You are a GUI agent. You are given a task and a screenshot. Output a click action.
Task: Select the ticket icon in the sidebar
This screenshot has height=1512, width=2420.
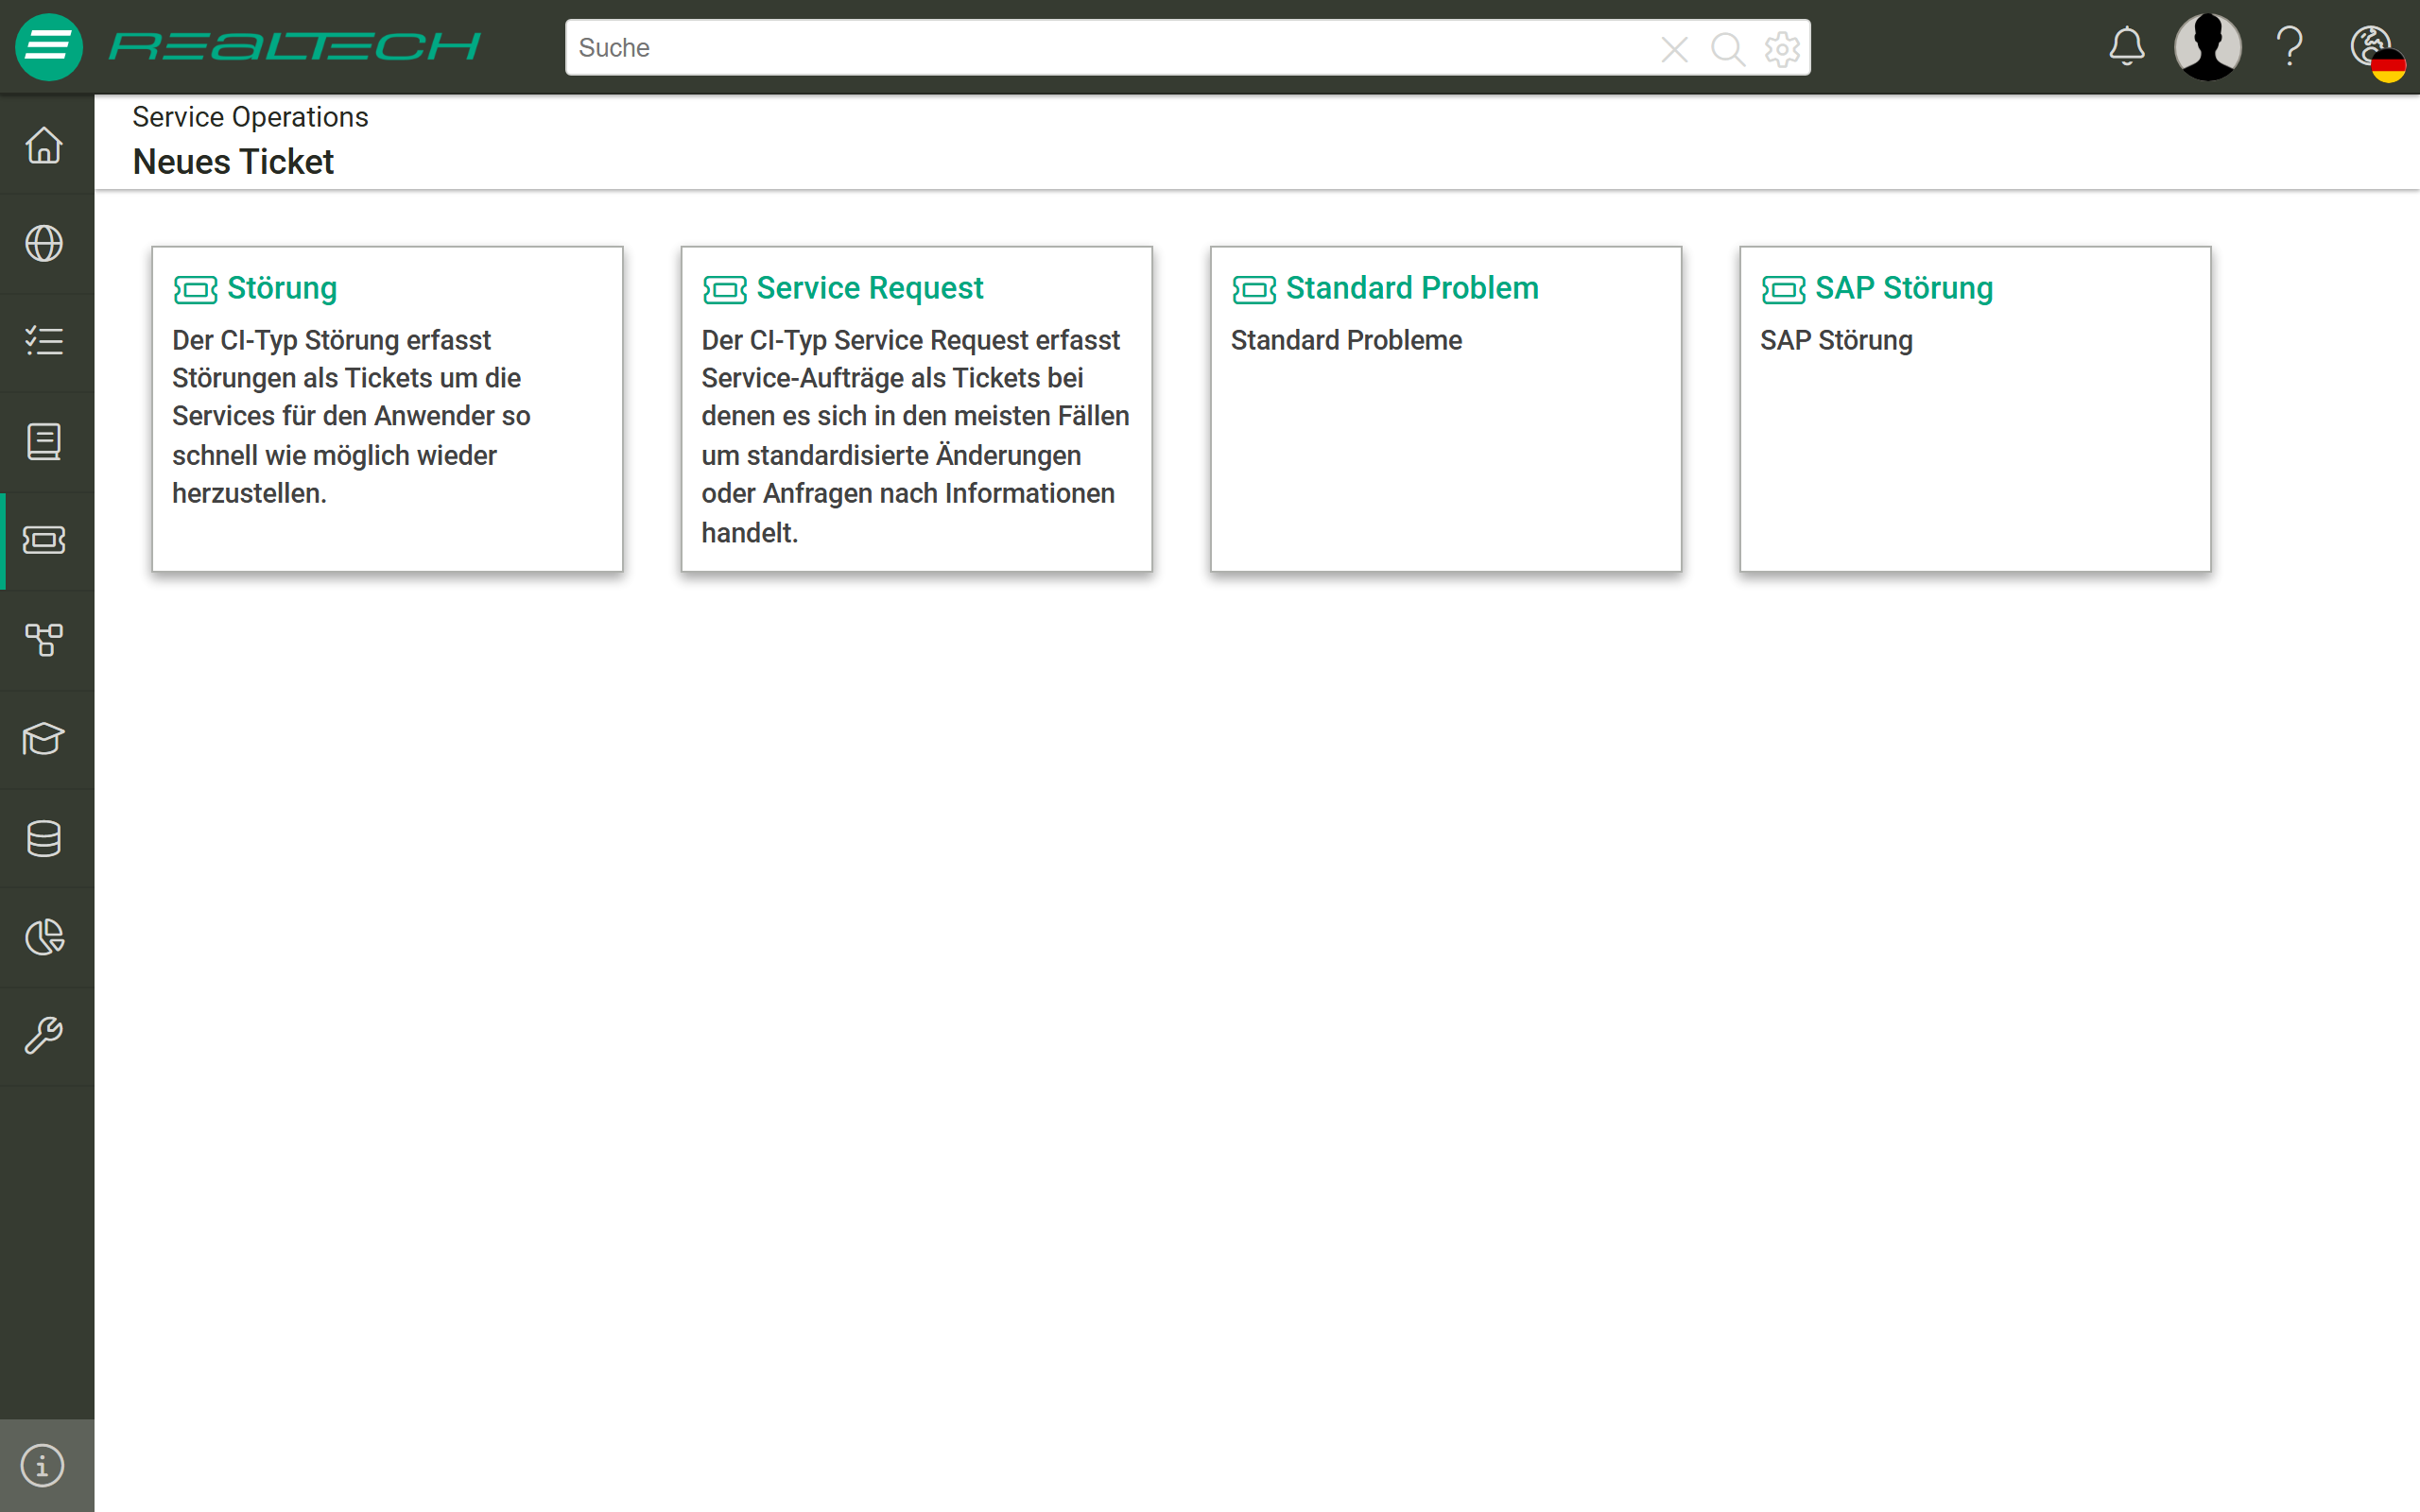tap(44, 540)
